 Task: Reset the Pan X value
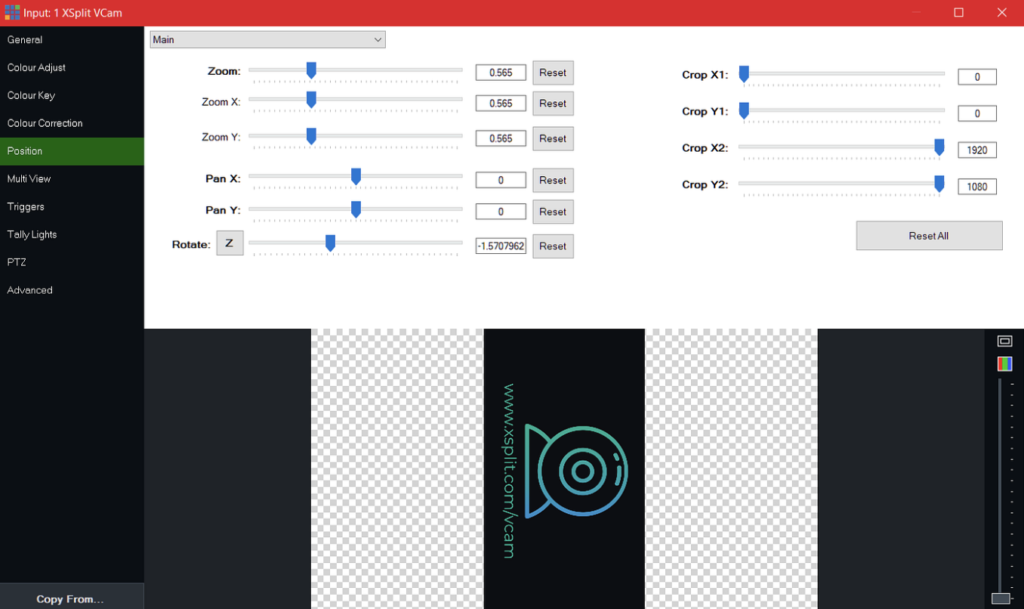click(553, 180)
